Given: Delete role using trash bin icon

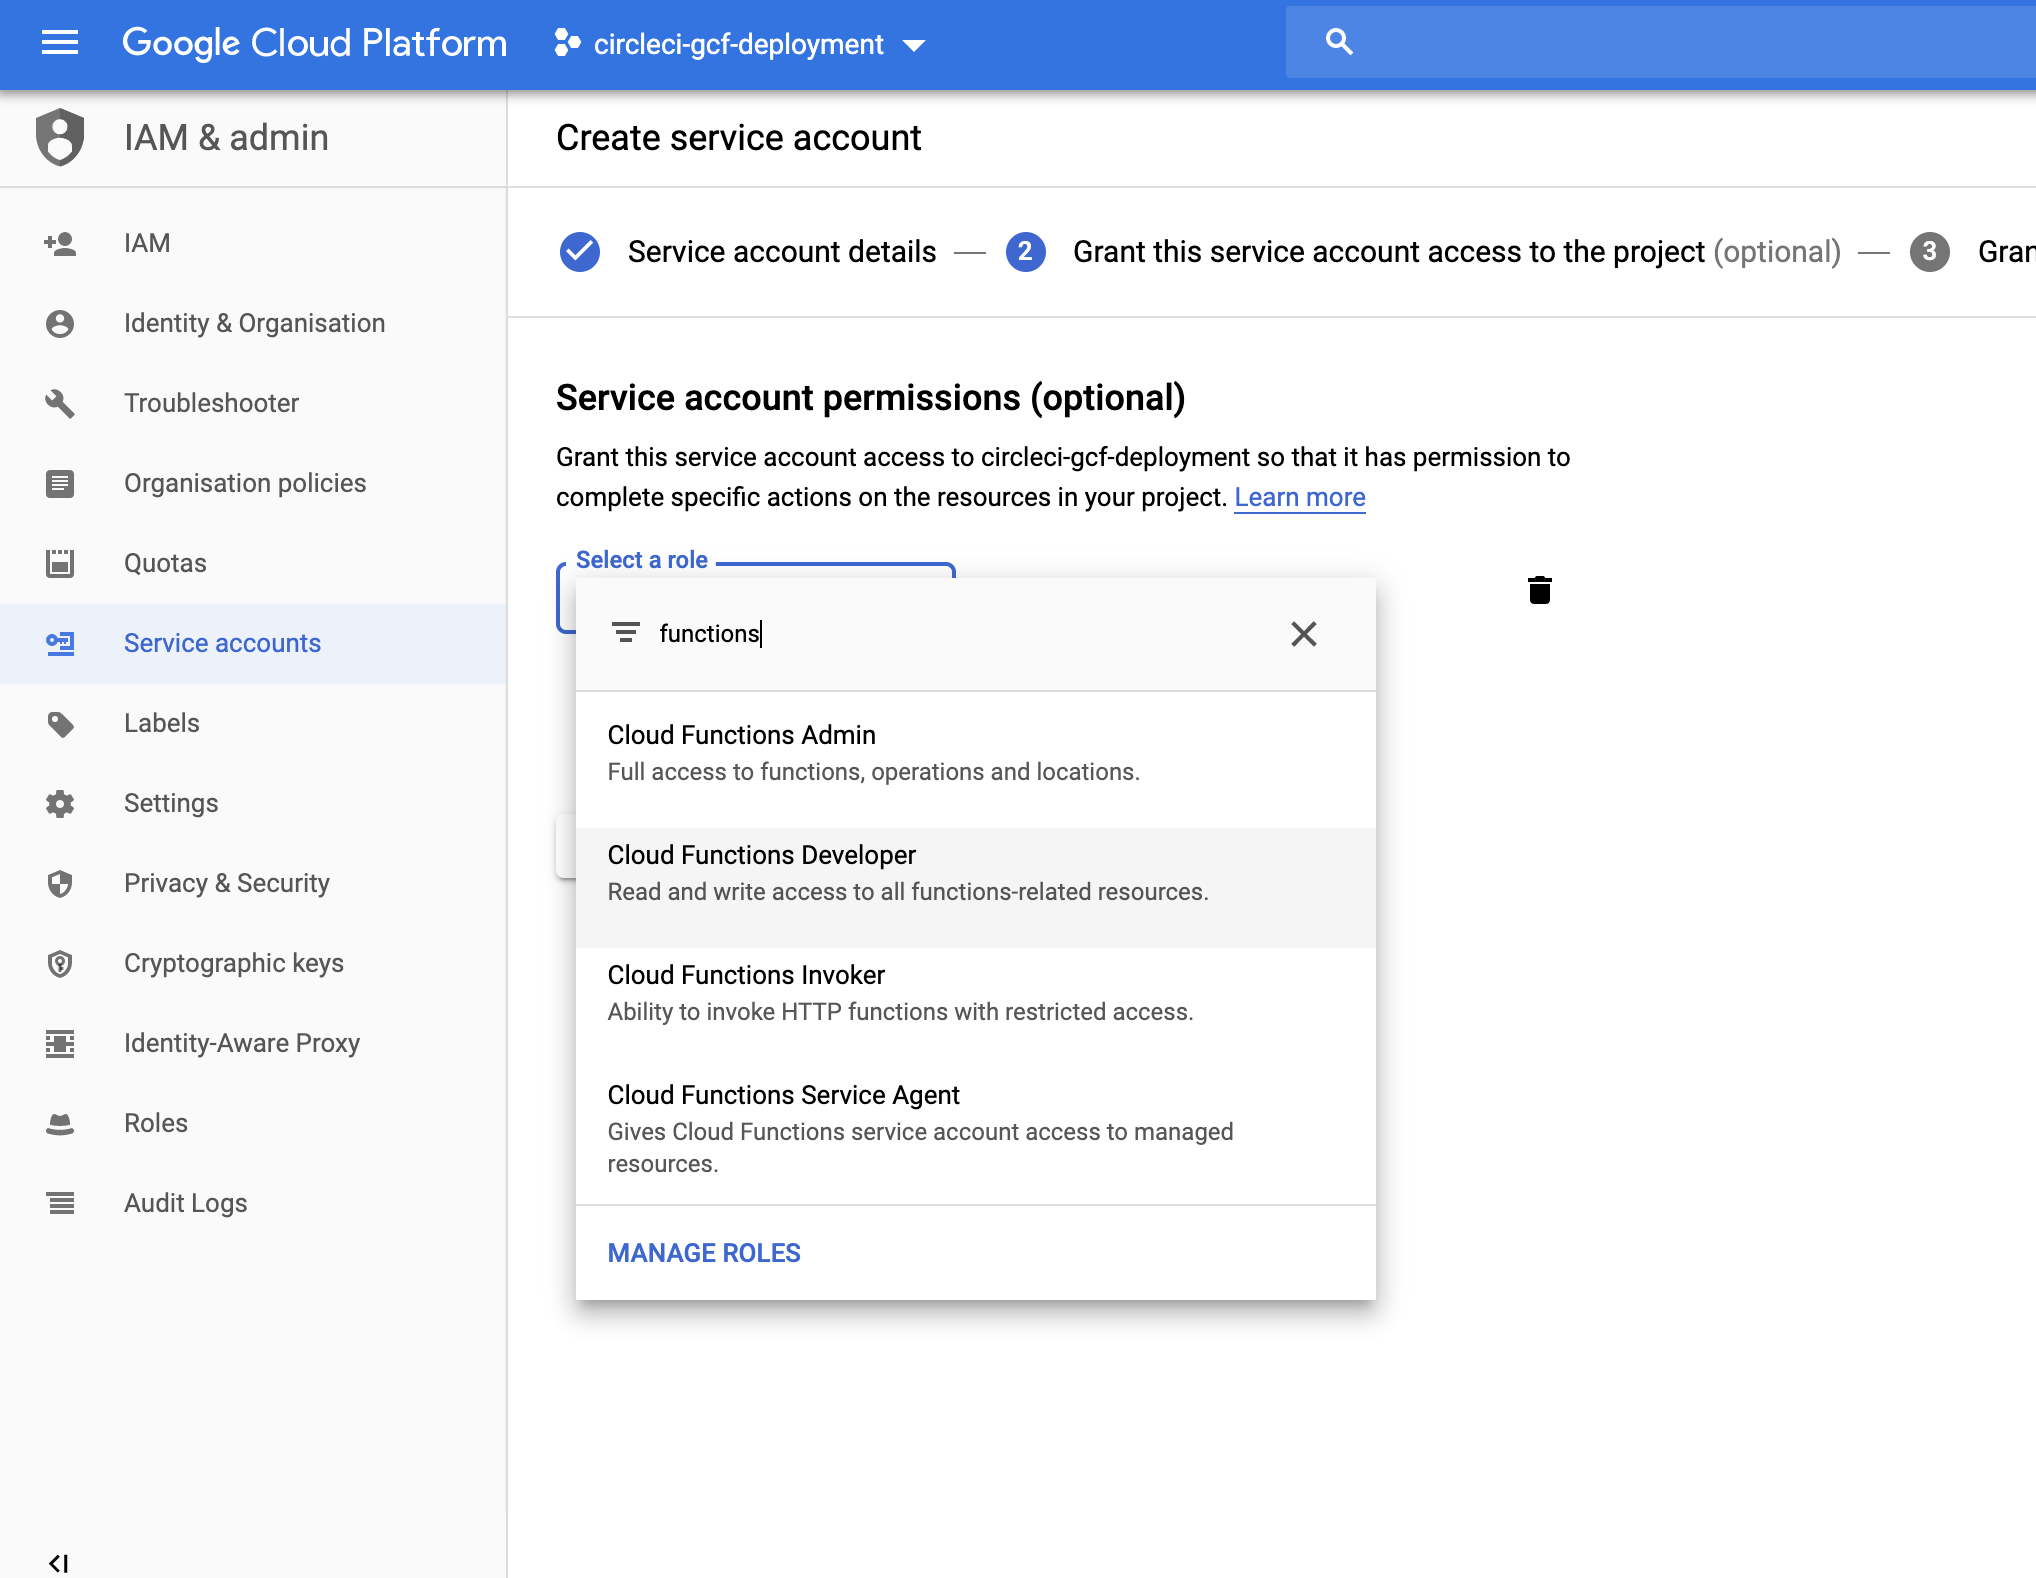Looking at the screenshot, I should tap(1539, 590).
